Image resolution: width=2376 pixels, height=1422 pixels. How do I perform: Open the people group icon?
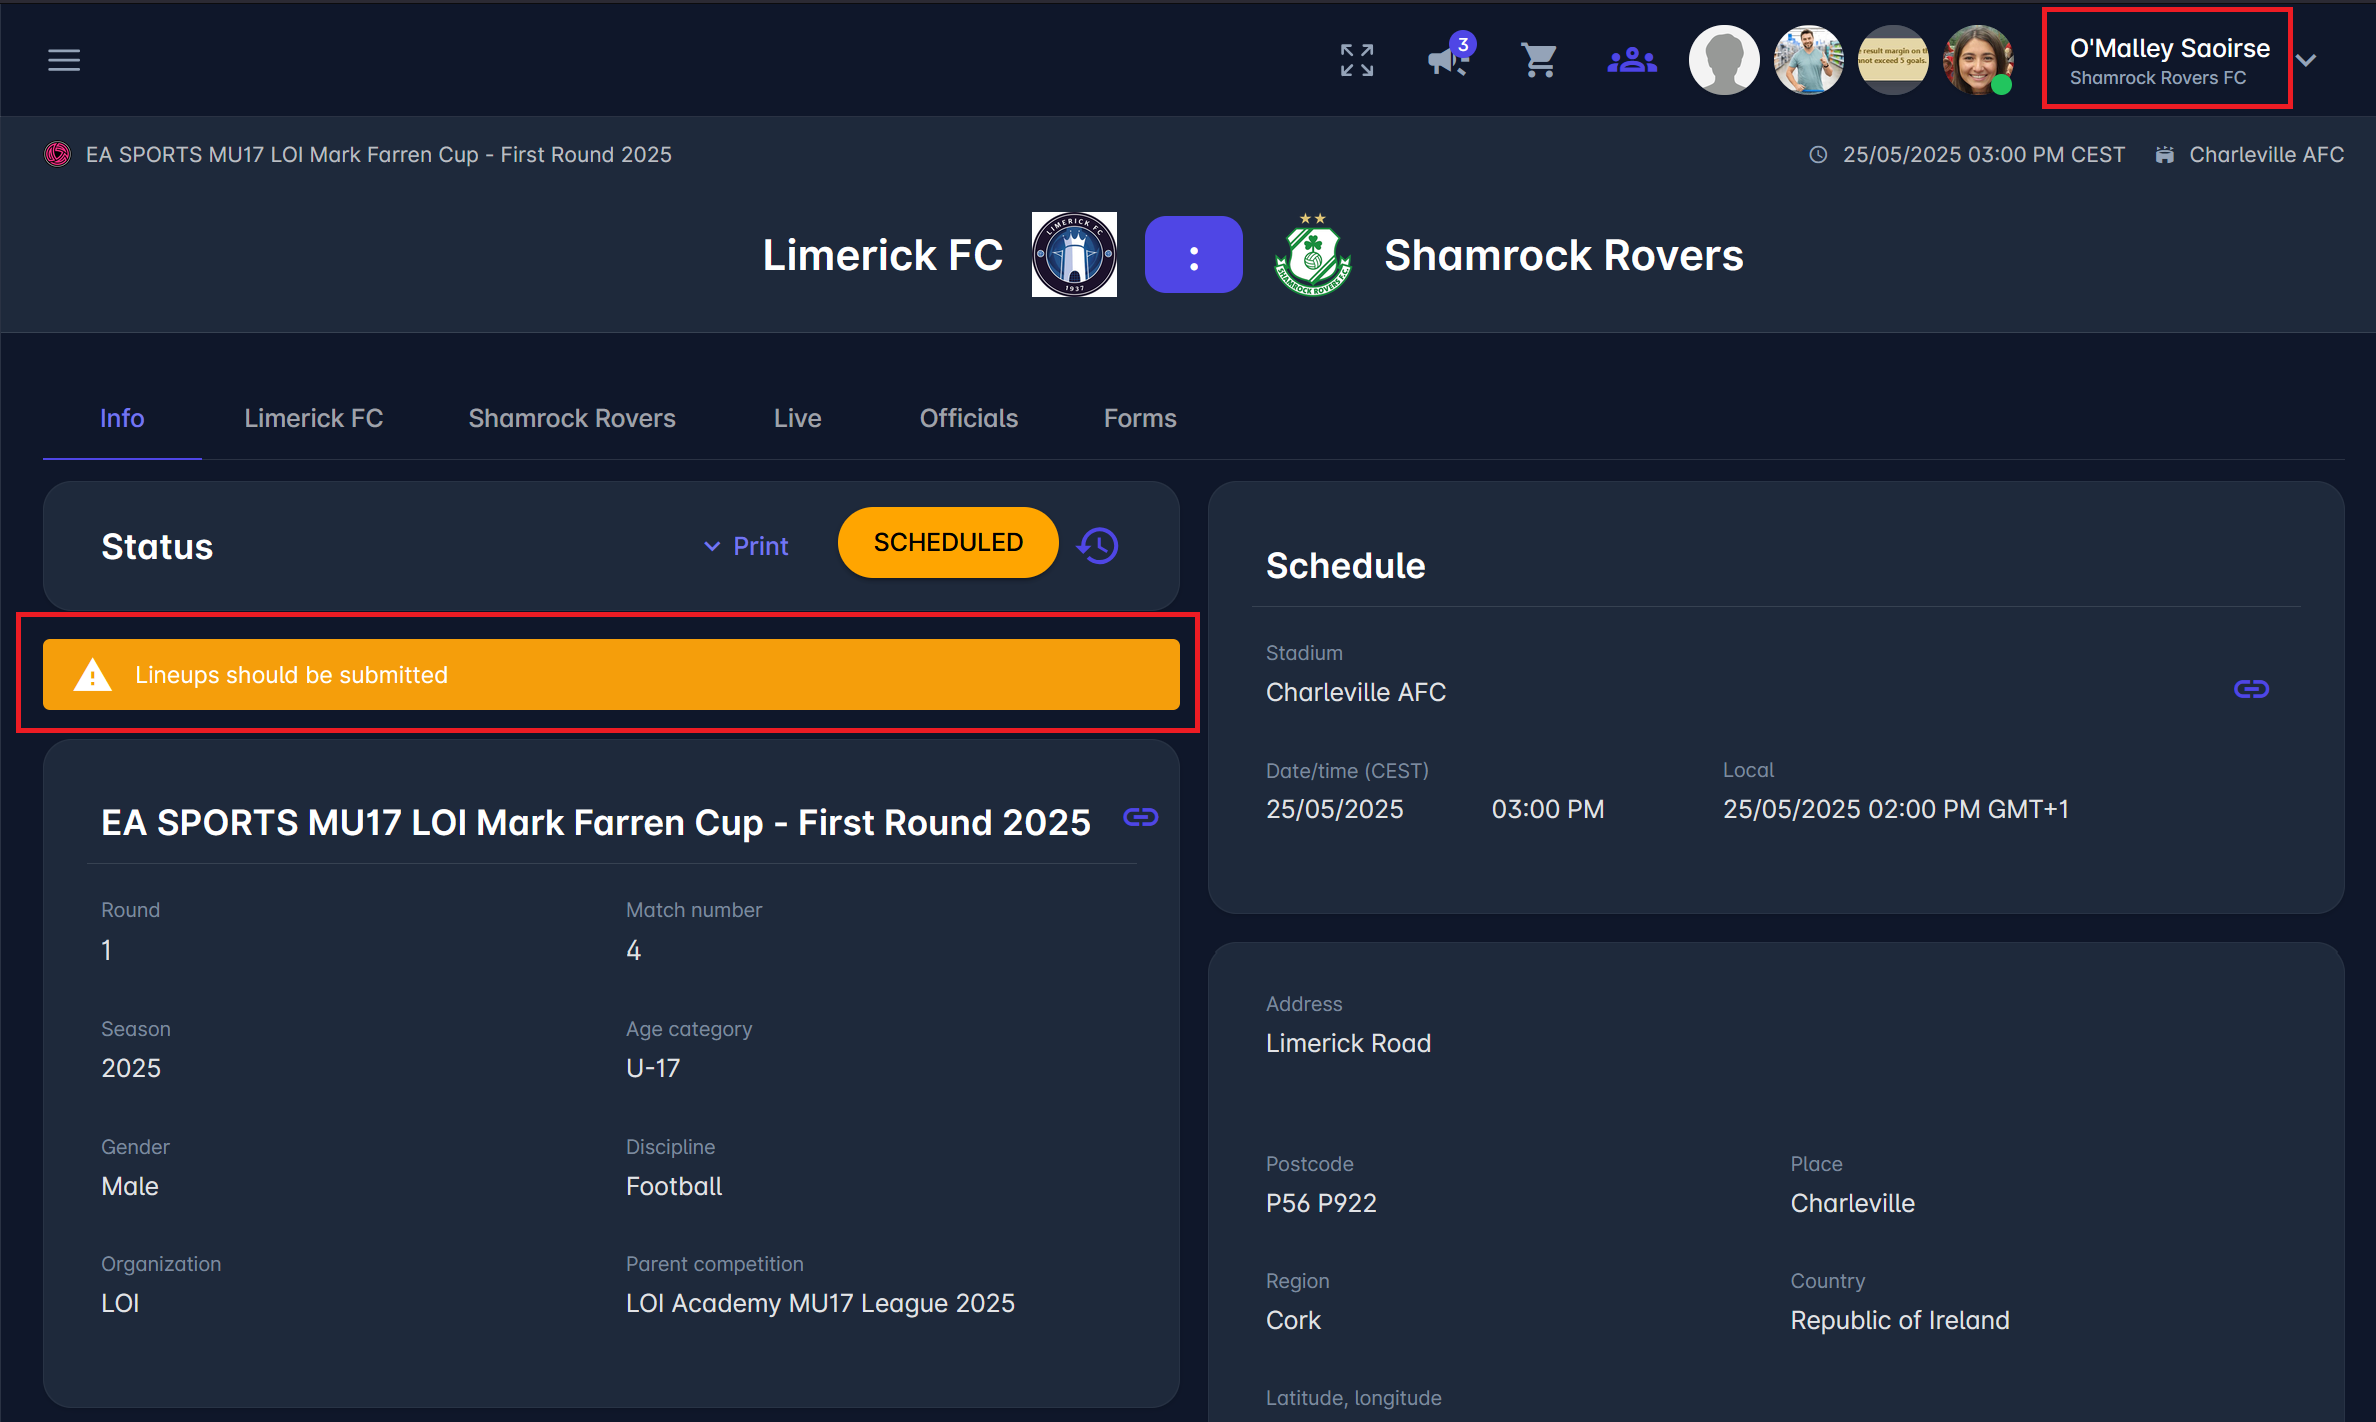pos(1632,60)
